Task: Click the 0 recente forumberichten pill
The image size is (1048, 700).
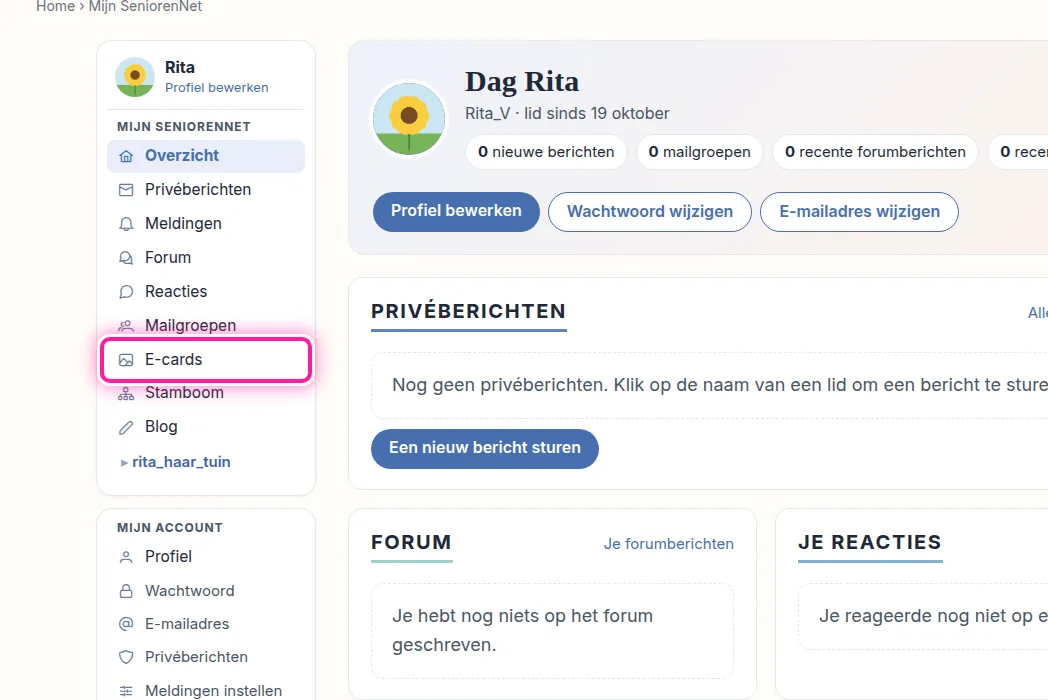Action: pyautogui.click(x=876, y=152)
